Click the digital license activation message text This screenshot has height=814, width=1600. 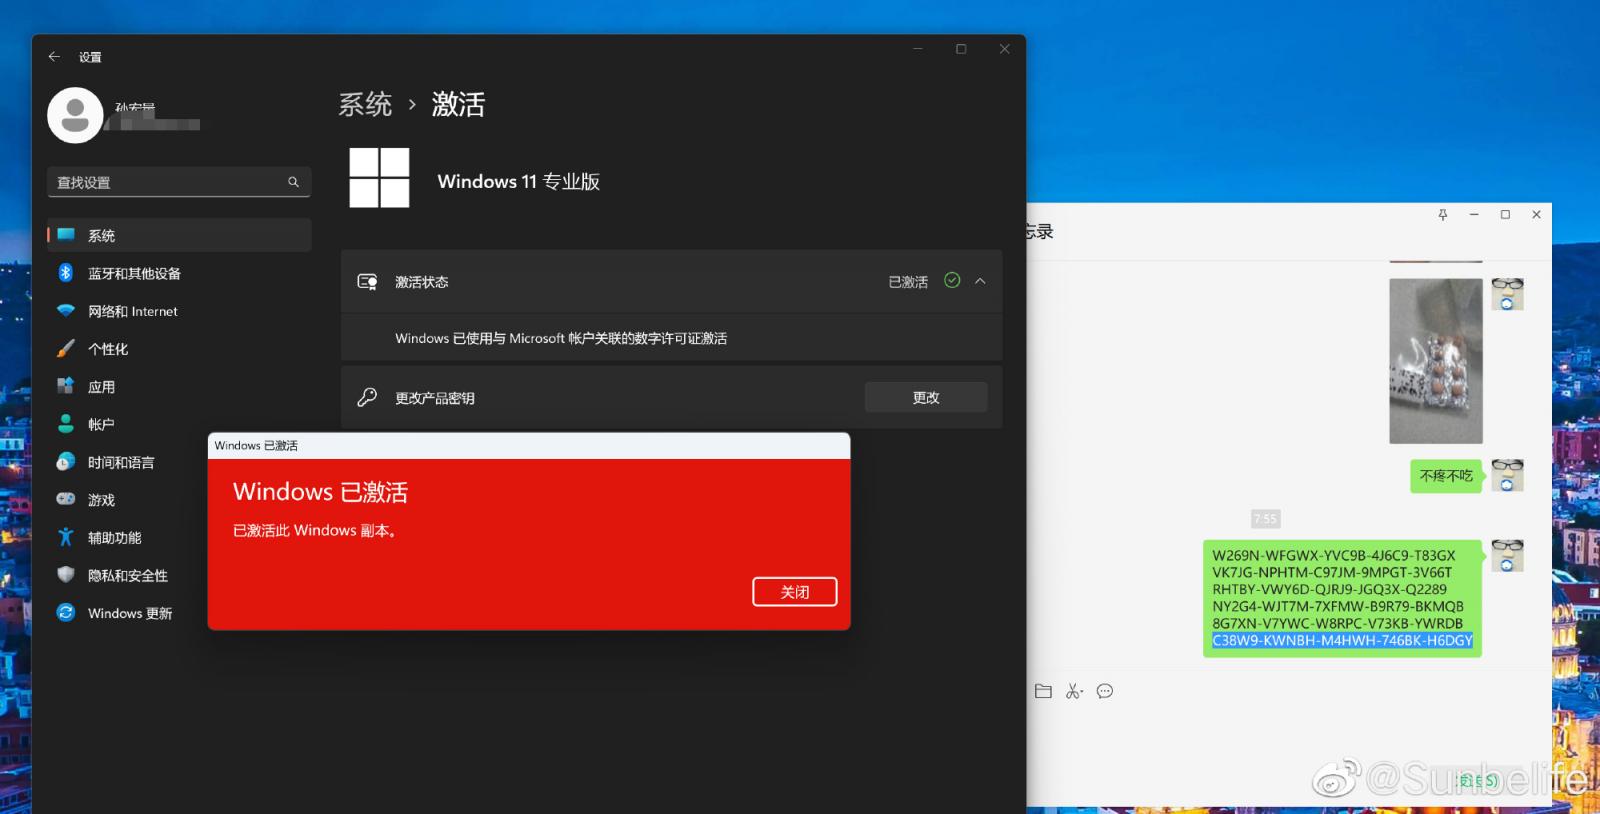pyautogui.click(x=561, y=338)
